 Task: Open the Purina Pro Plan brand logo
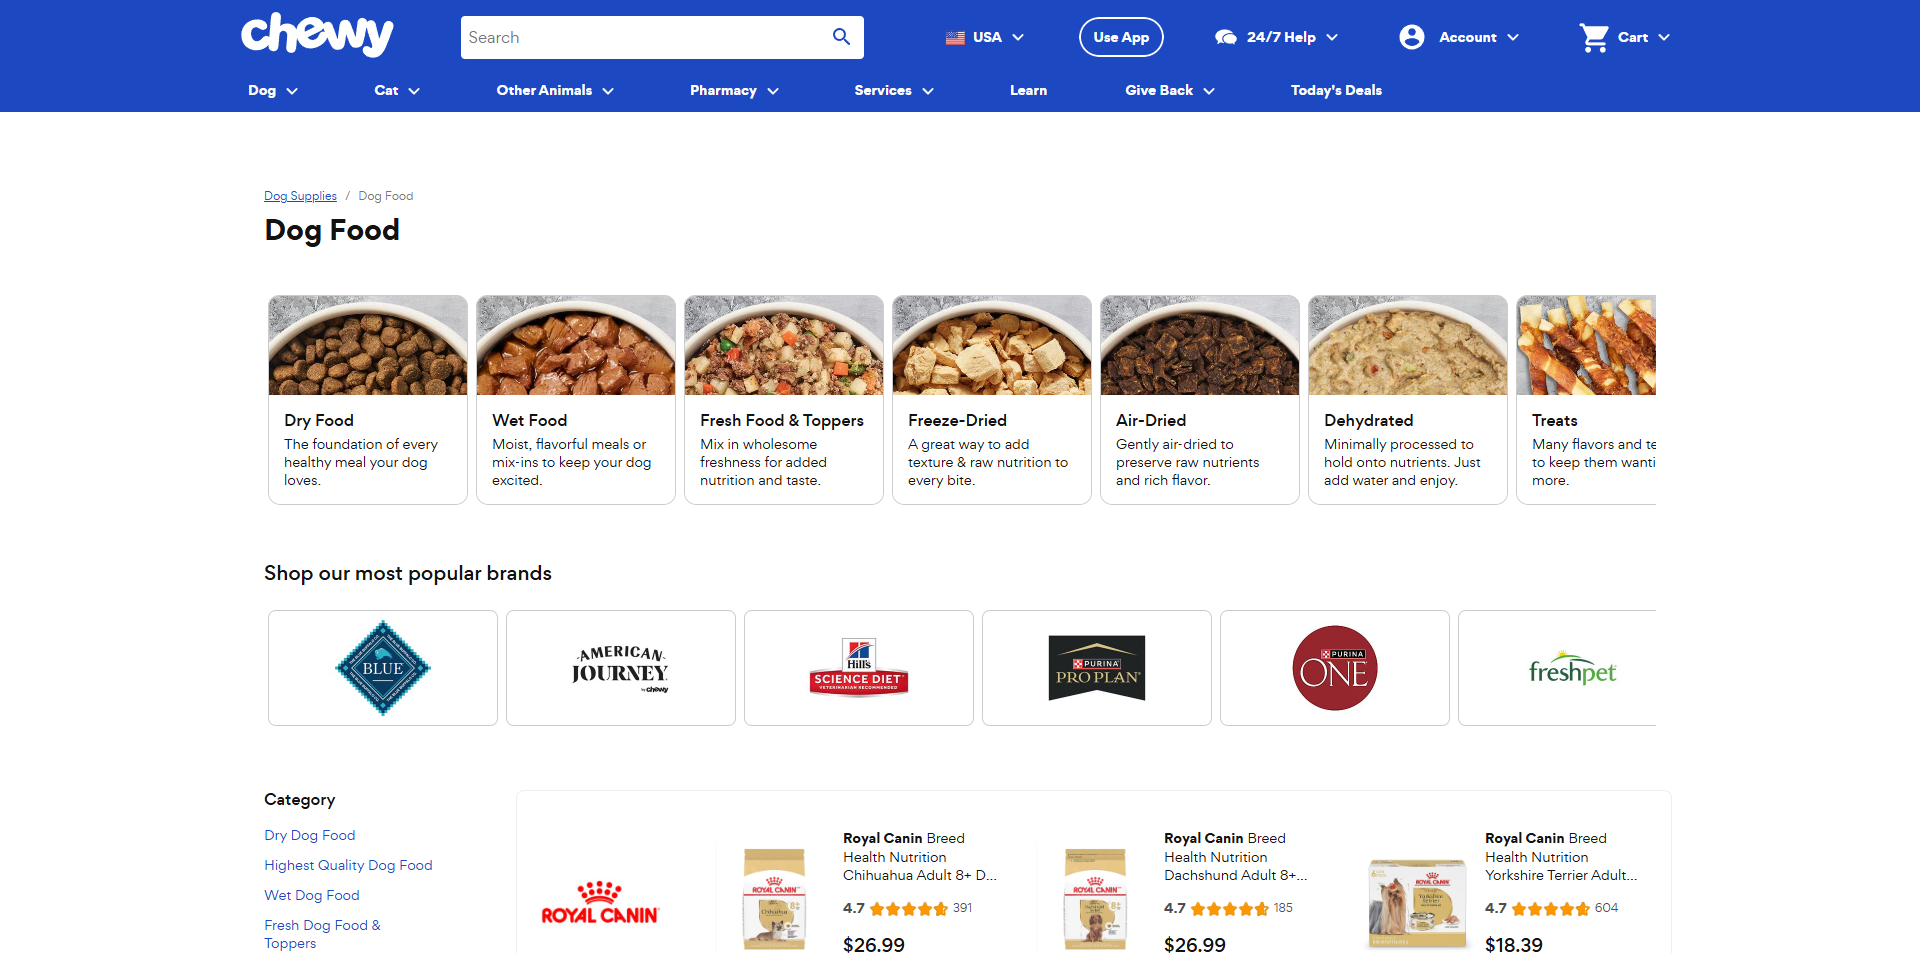click(1097, 668)
